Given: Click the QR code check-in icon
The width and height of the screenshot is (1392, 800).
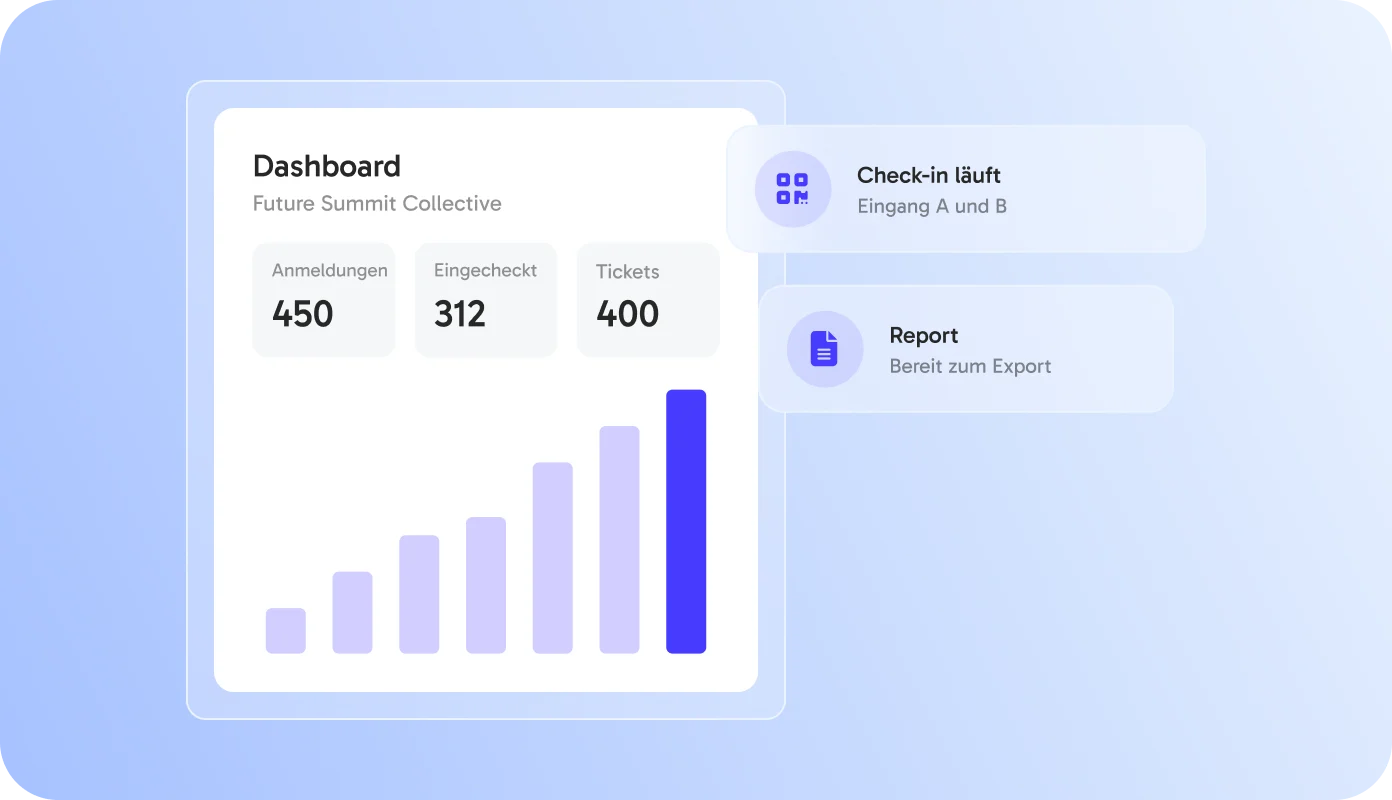Looking at the screenshot, I should [793, 189].
